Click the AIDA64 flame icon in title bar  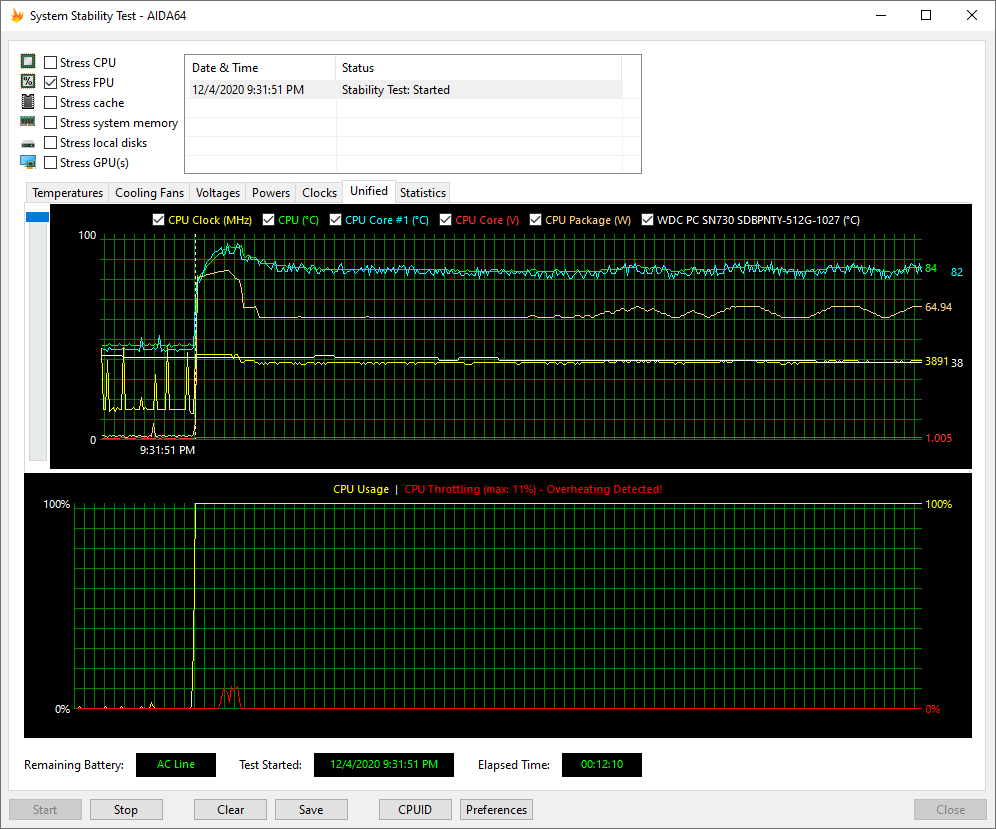pyautogui.click(x=17, y=15)
